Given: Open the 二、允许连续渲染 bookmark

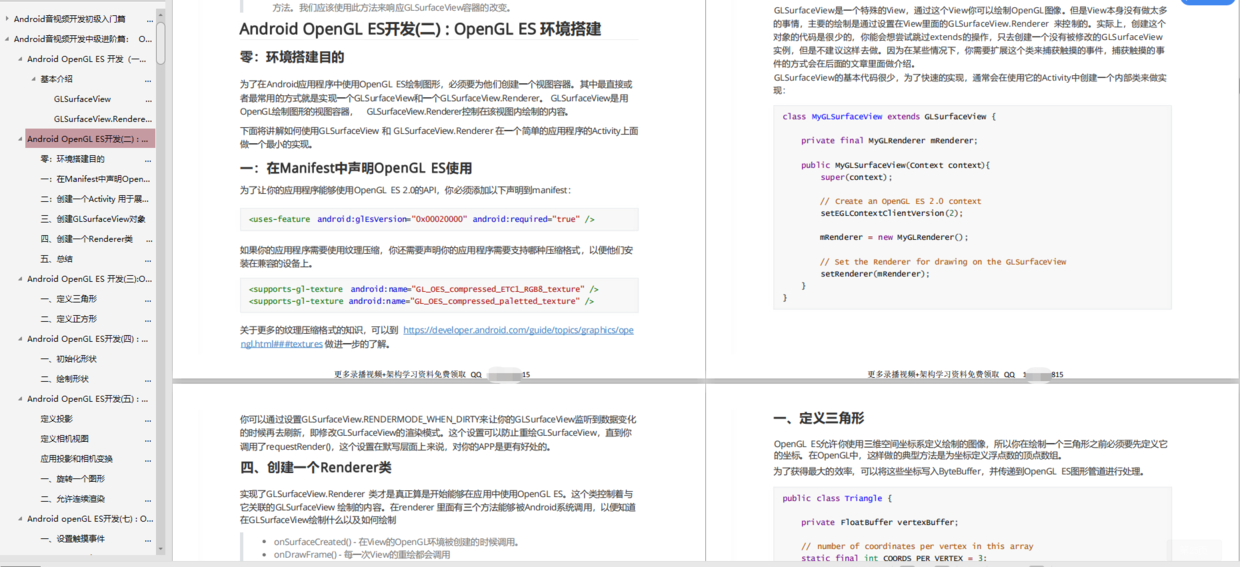Looking at the screenshot, I should 73,499.
